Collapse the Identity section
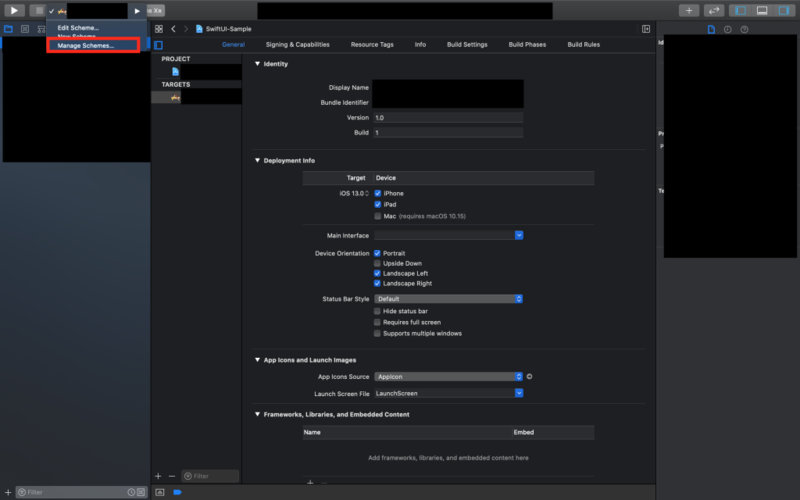 tap(257, 64)
